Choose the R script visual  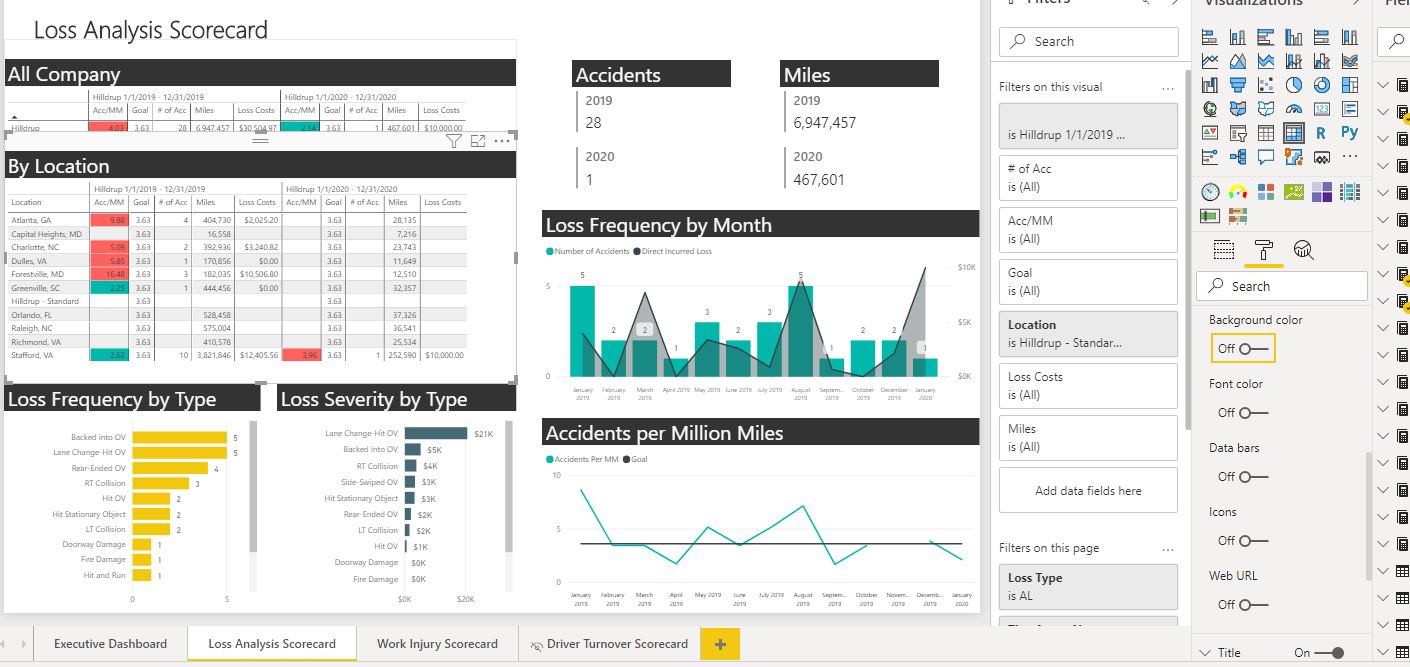(1321, 133)
